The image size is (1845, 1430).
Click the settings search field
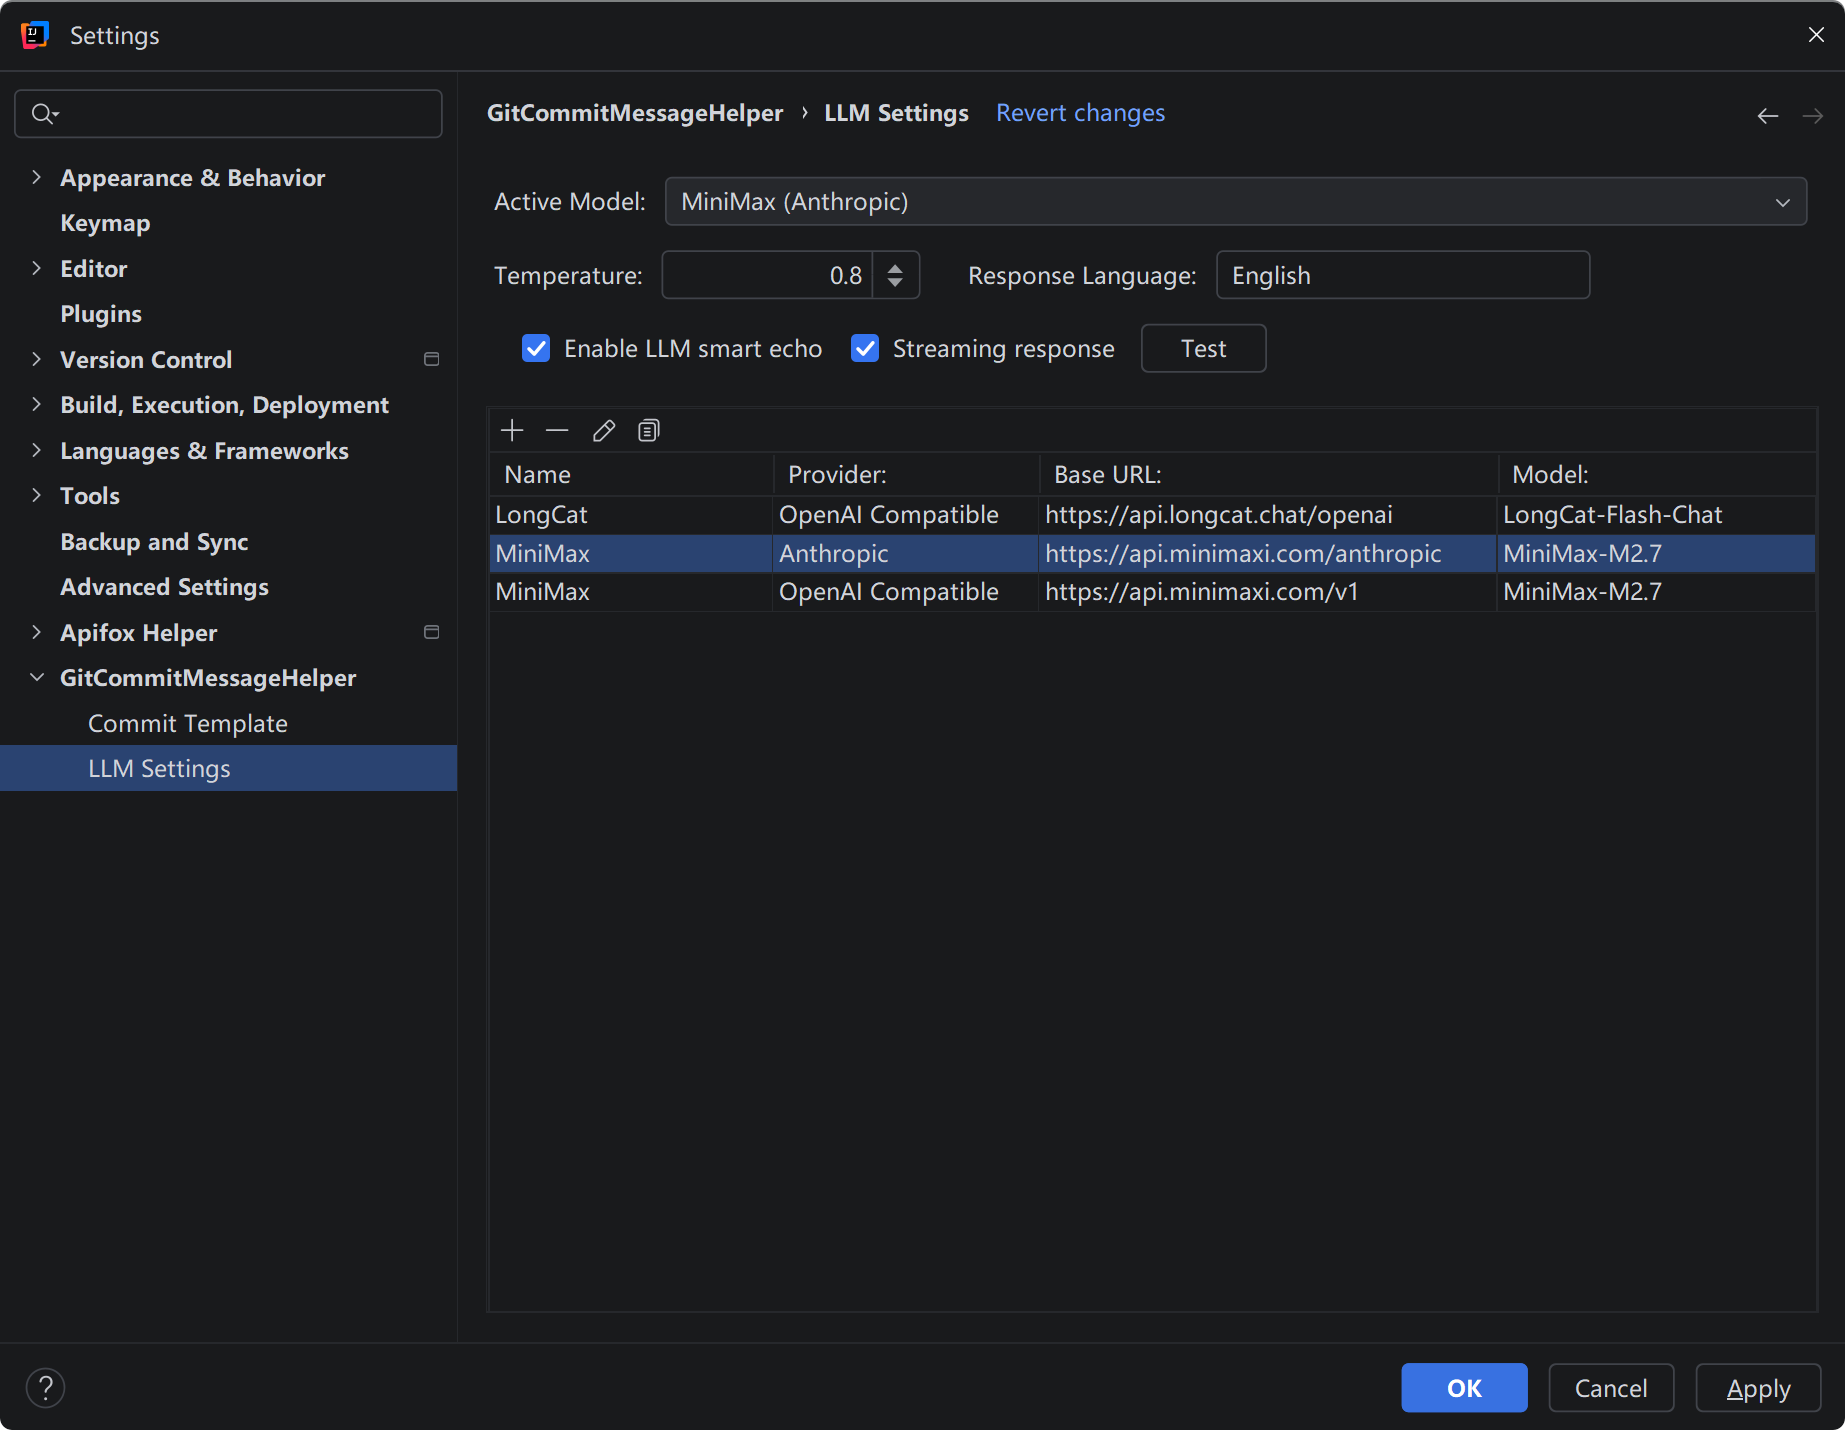tap(228, 114)
